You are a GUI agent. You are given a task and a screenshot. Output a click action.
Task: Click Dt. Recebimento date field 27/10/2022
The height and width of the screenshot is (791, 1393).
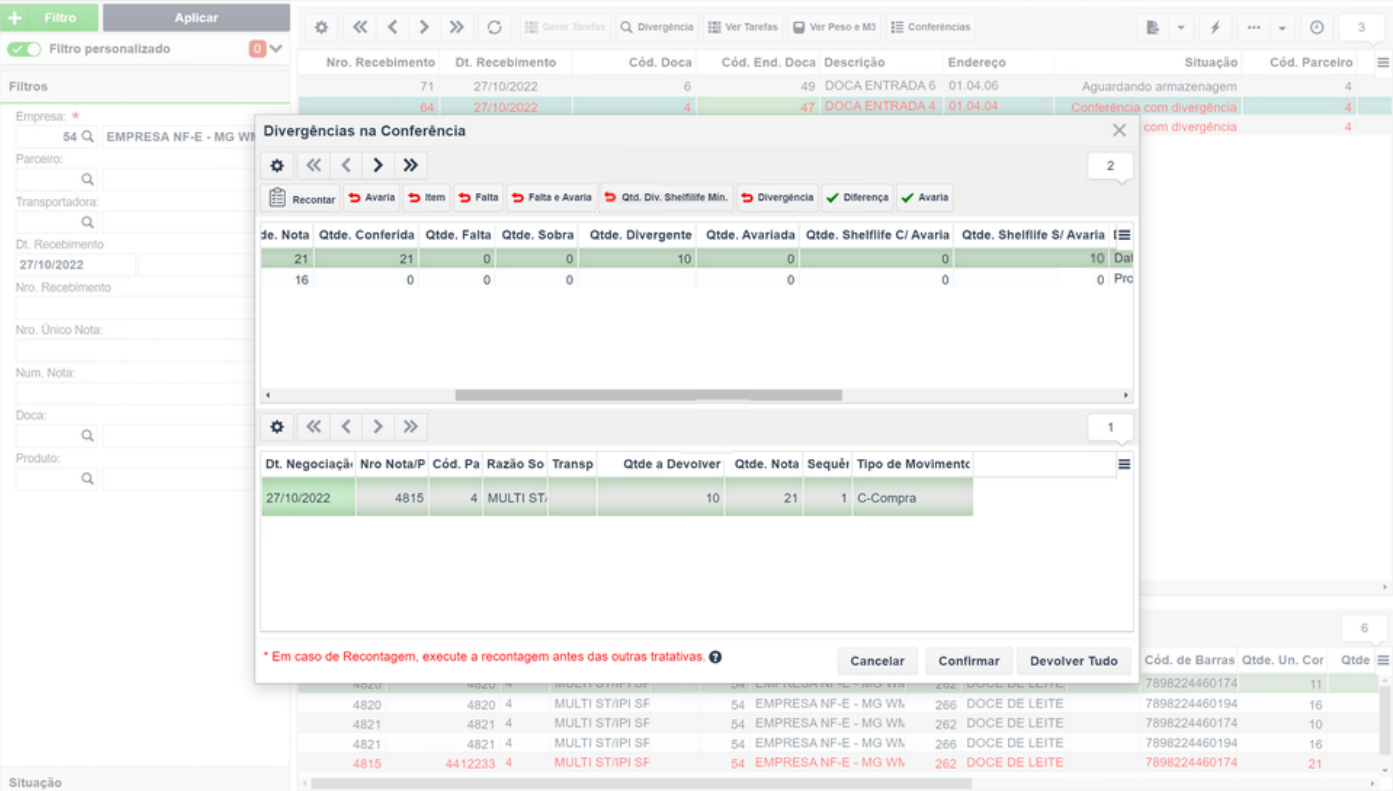coord(75,265)
